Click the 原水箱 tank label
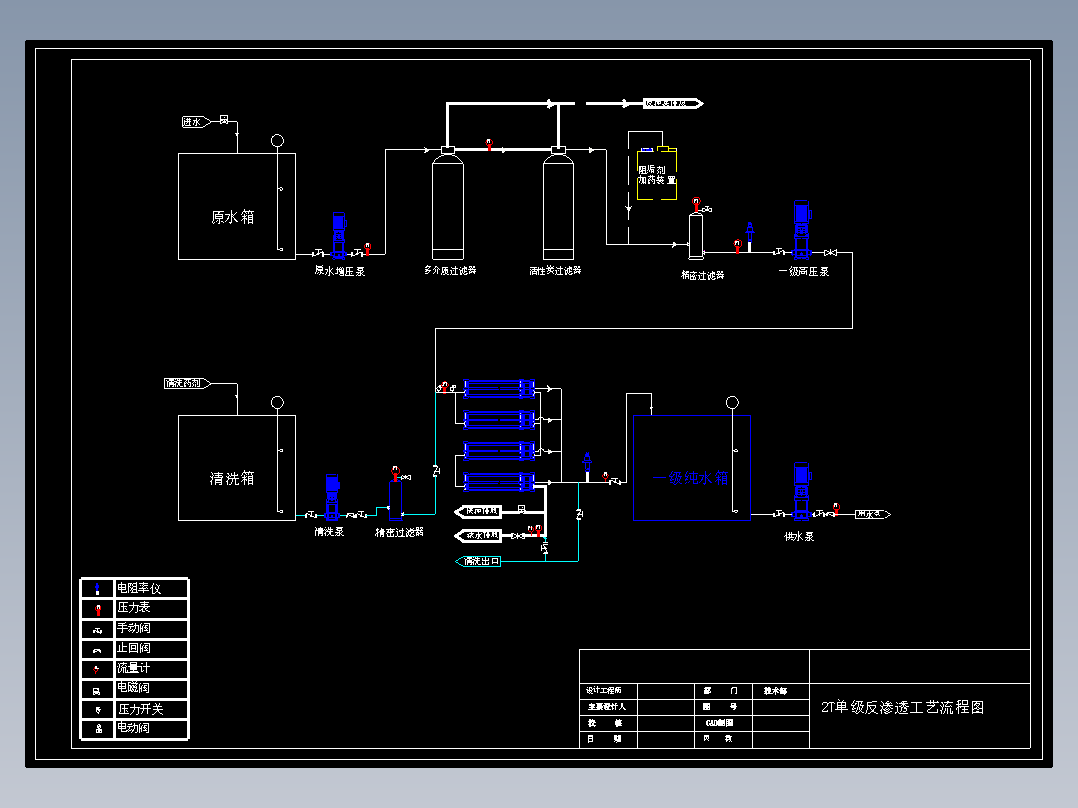This screenshot has height=808, width=1078. pos(232,217)
